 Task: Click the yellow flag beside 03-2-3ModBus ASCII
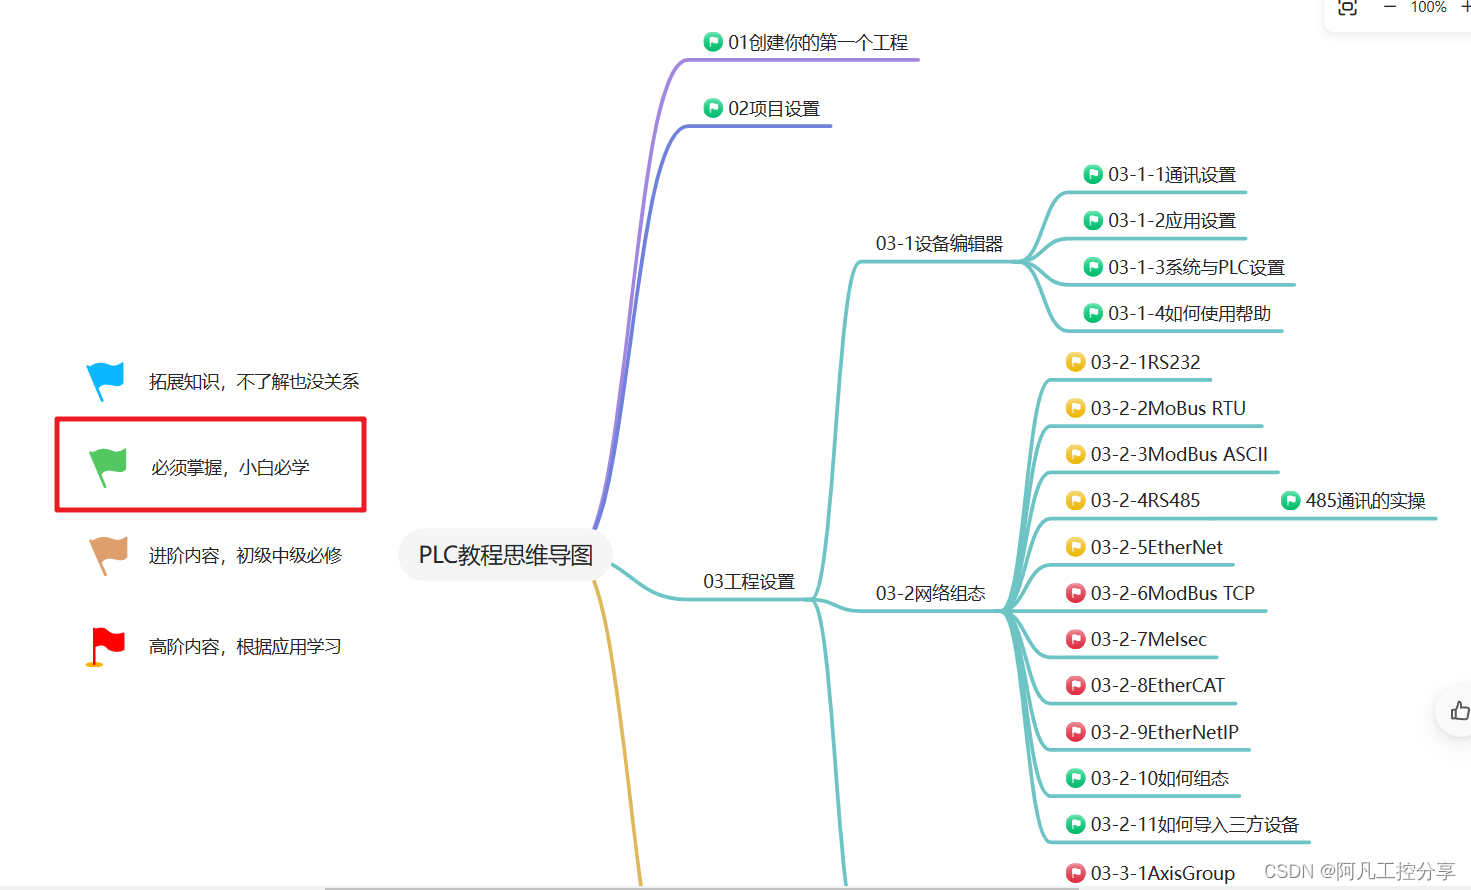click(x=1076, y=454)
